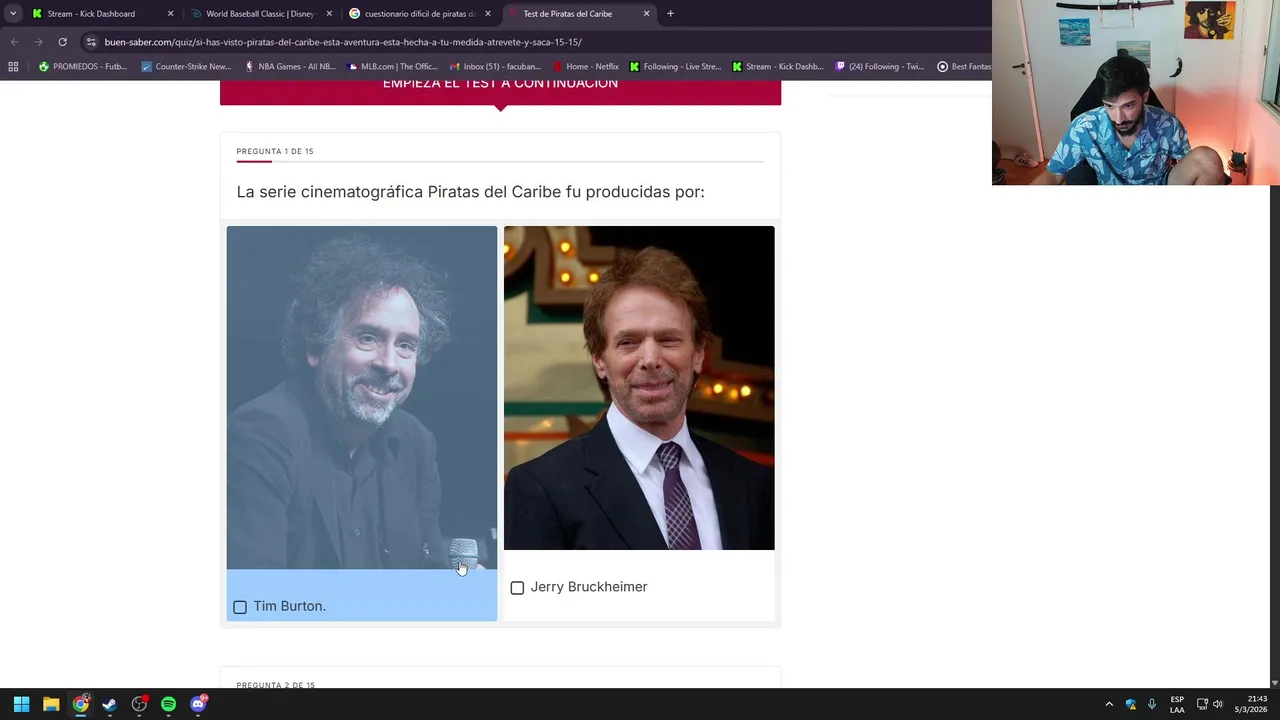This screenshot has height=720, width=1280.
Task: Close the Stream - Kick Dashboard tab
Action: 170,14
